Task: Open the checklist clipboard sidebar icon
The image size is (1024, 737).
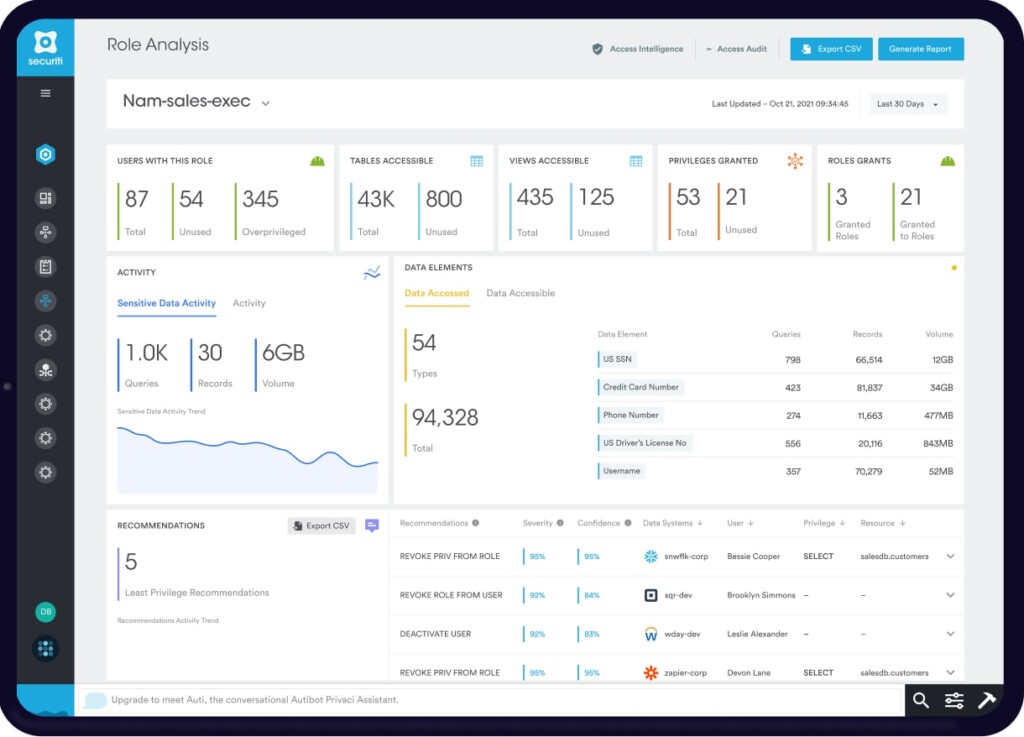Action: [x=45, y=266]
